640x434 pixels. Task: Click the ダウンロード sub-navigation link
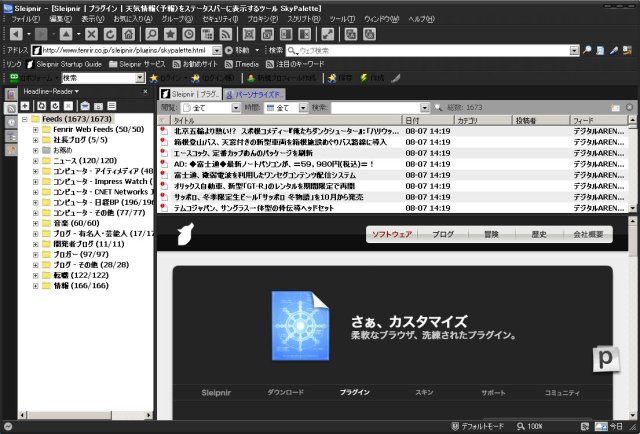click(285, 392)
